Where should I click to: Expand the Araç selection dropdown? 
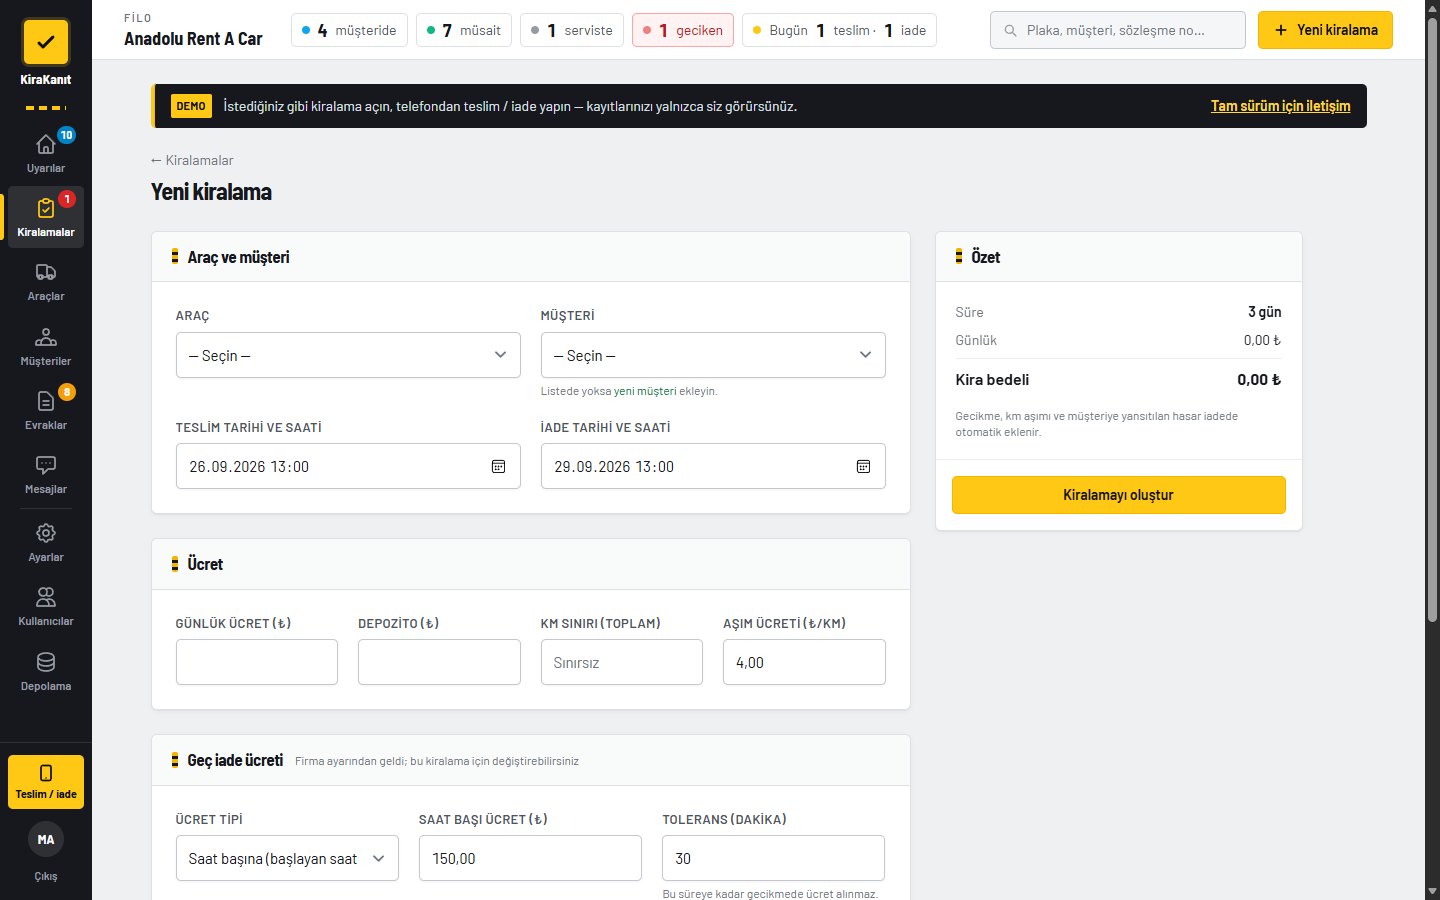pyautogui.click(x=348, y=355)
